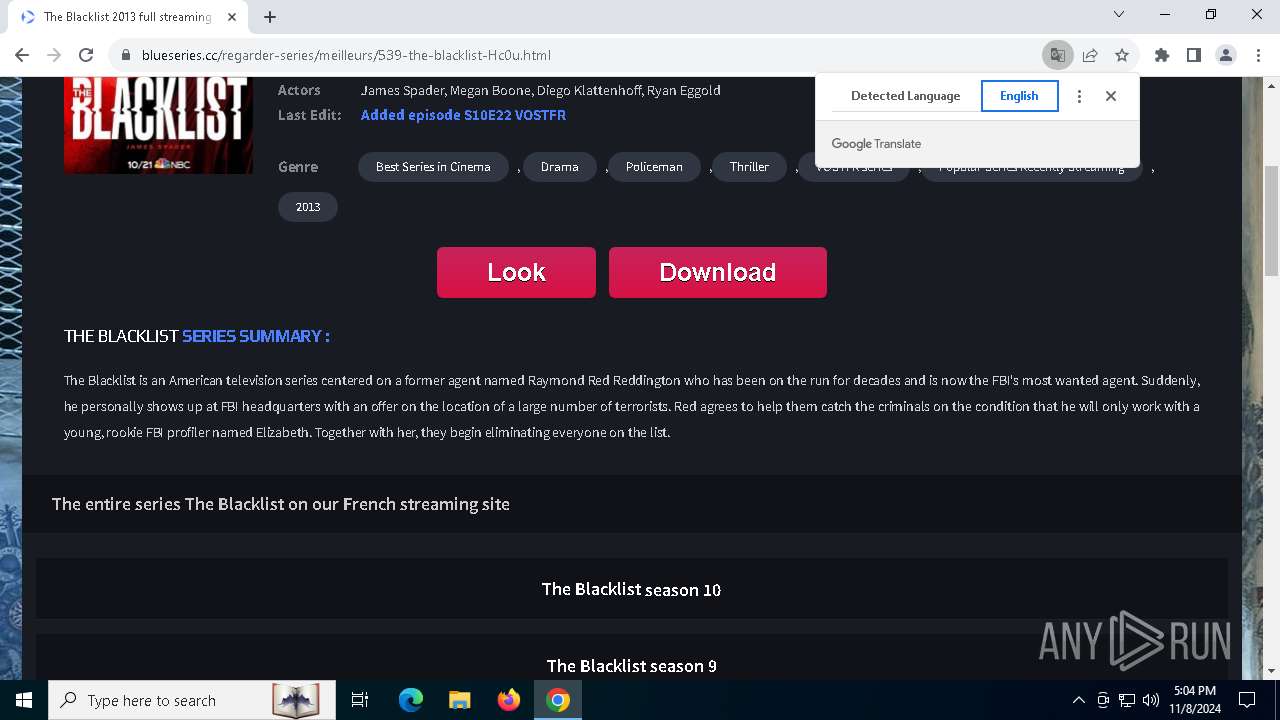This screenshot has width=1280, height=720.
Task: Expand The Blacklist season 10
Action: point(631,589)
